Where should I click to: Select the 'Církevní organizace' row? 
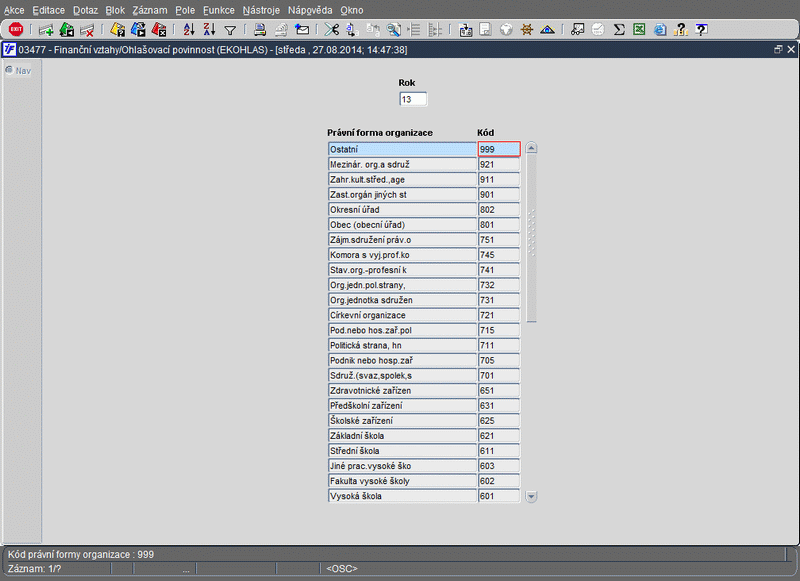click(x=402, y=315)
